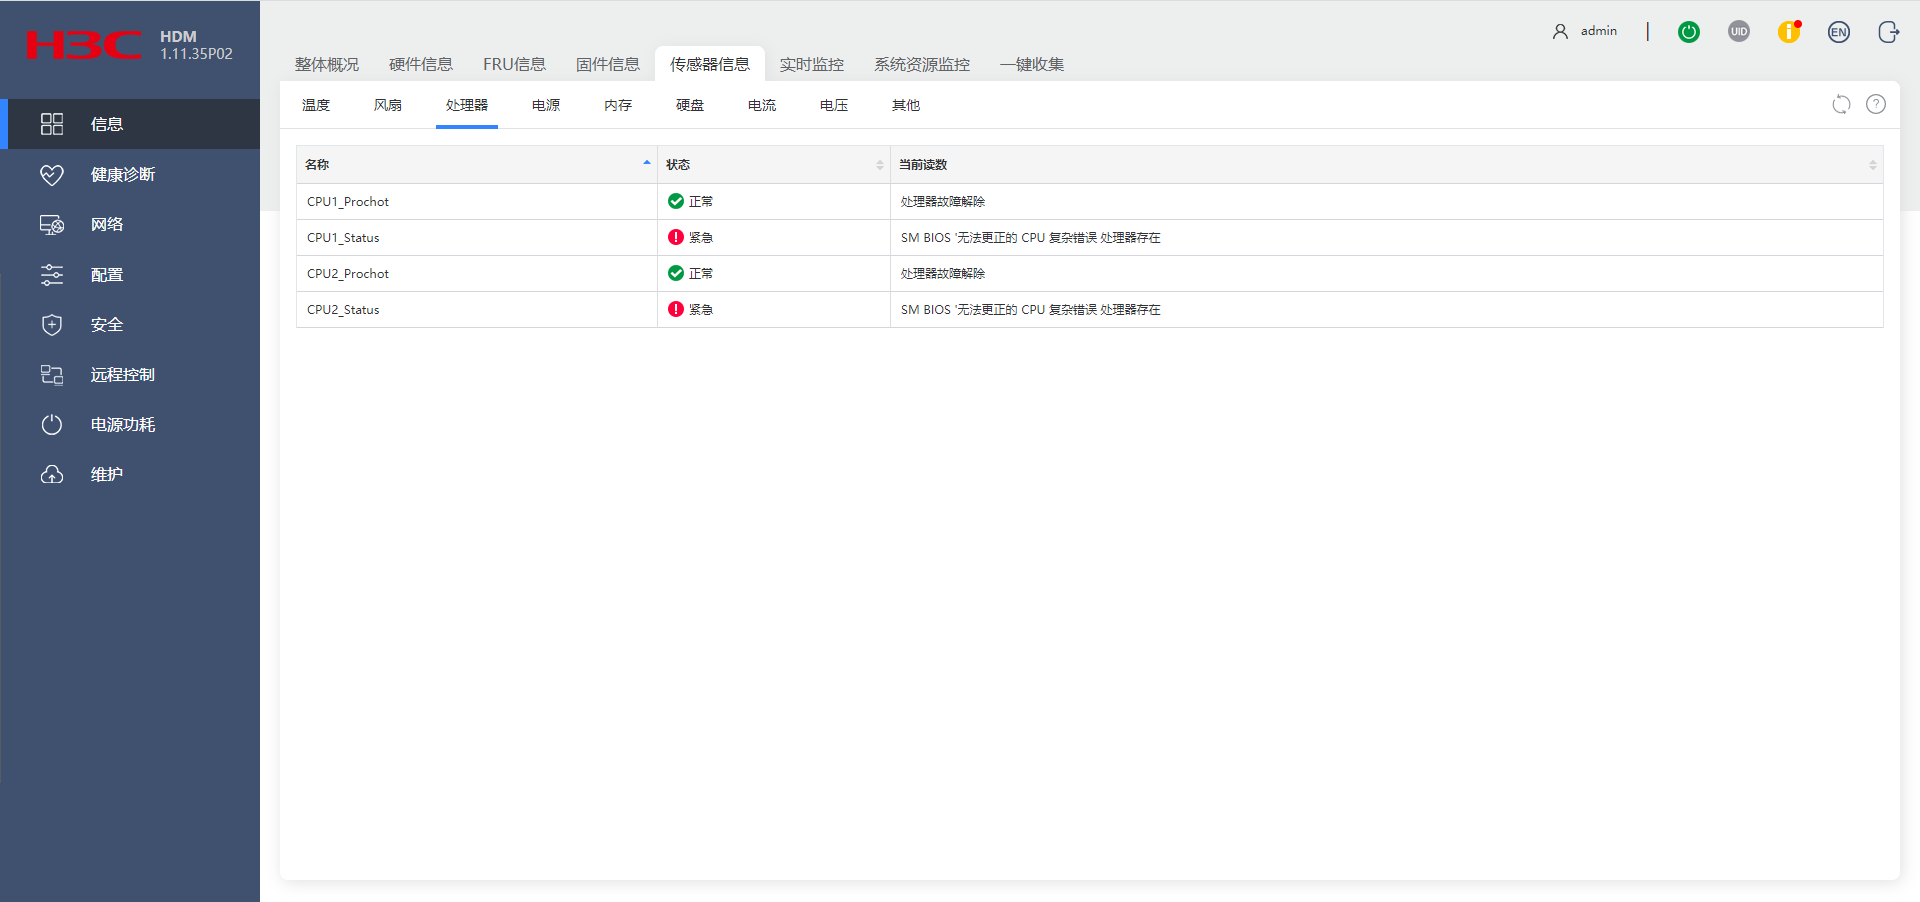Click CPU2_Prochot 正常 status cell
Image resolution: width=1920 pixels, height=902 pixels.
point(774,273)
